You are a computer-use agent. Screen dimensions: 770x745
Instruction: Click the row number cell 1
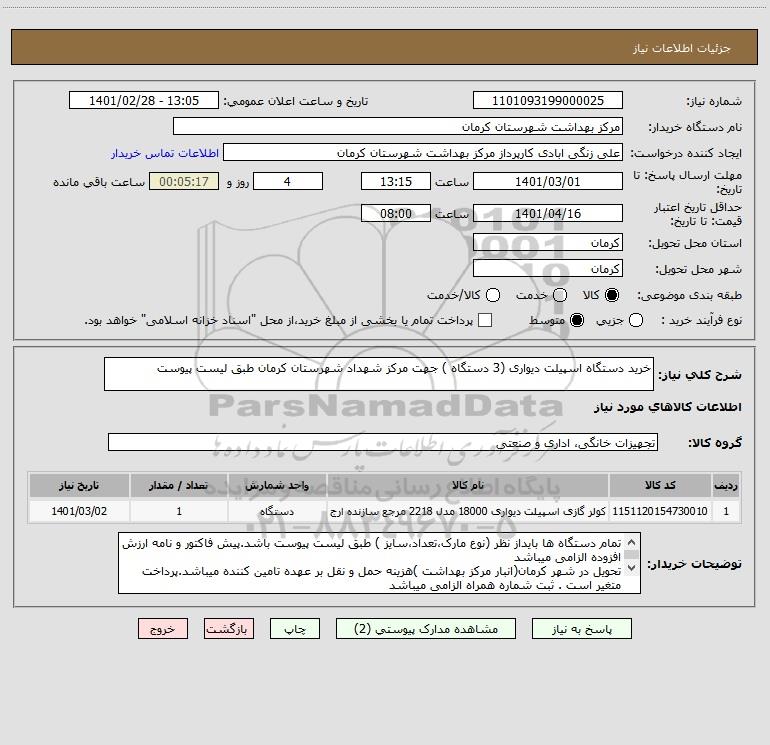(726, 511)
